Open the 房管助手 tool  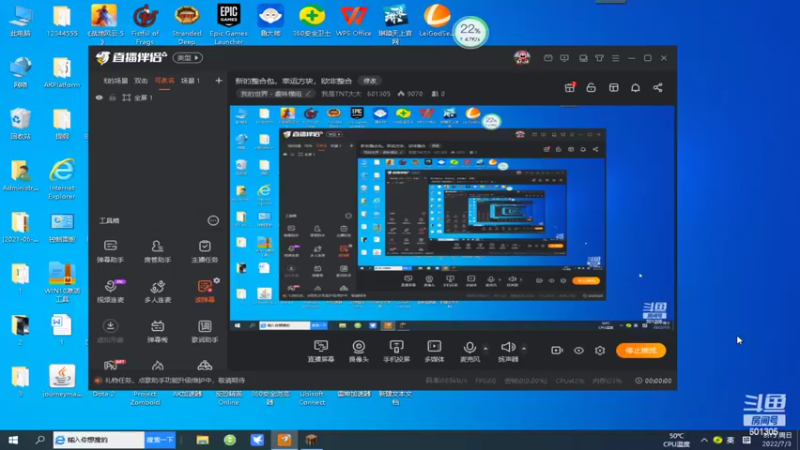(x=157, y=252)
